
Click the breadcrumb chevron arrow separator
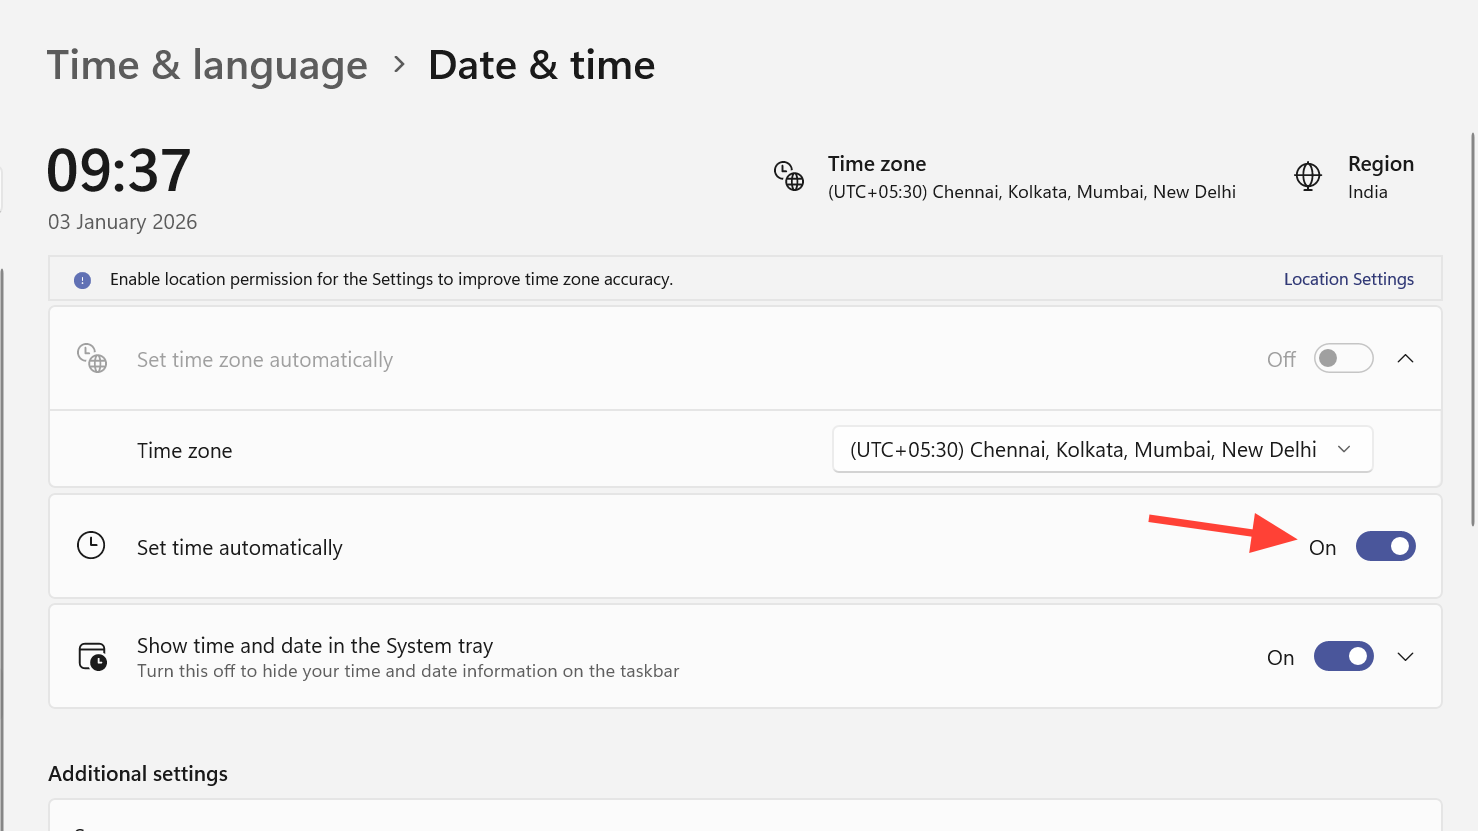coord(399,65)
